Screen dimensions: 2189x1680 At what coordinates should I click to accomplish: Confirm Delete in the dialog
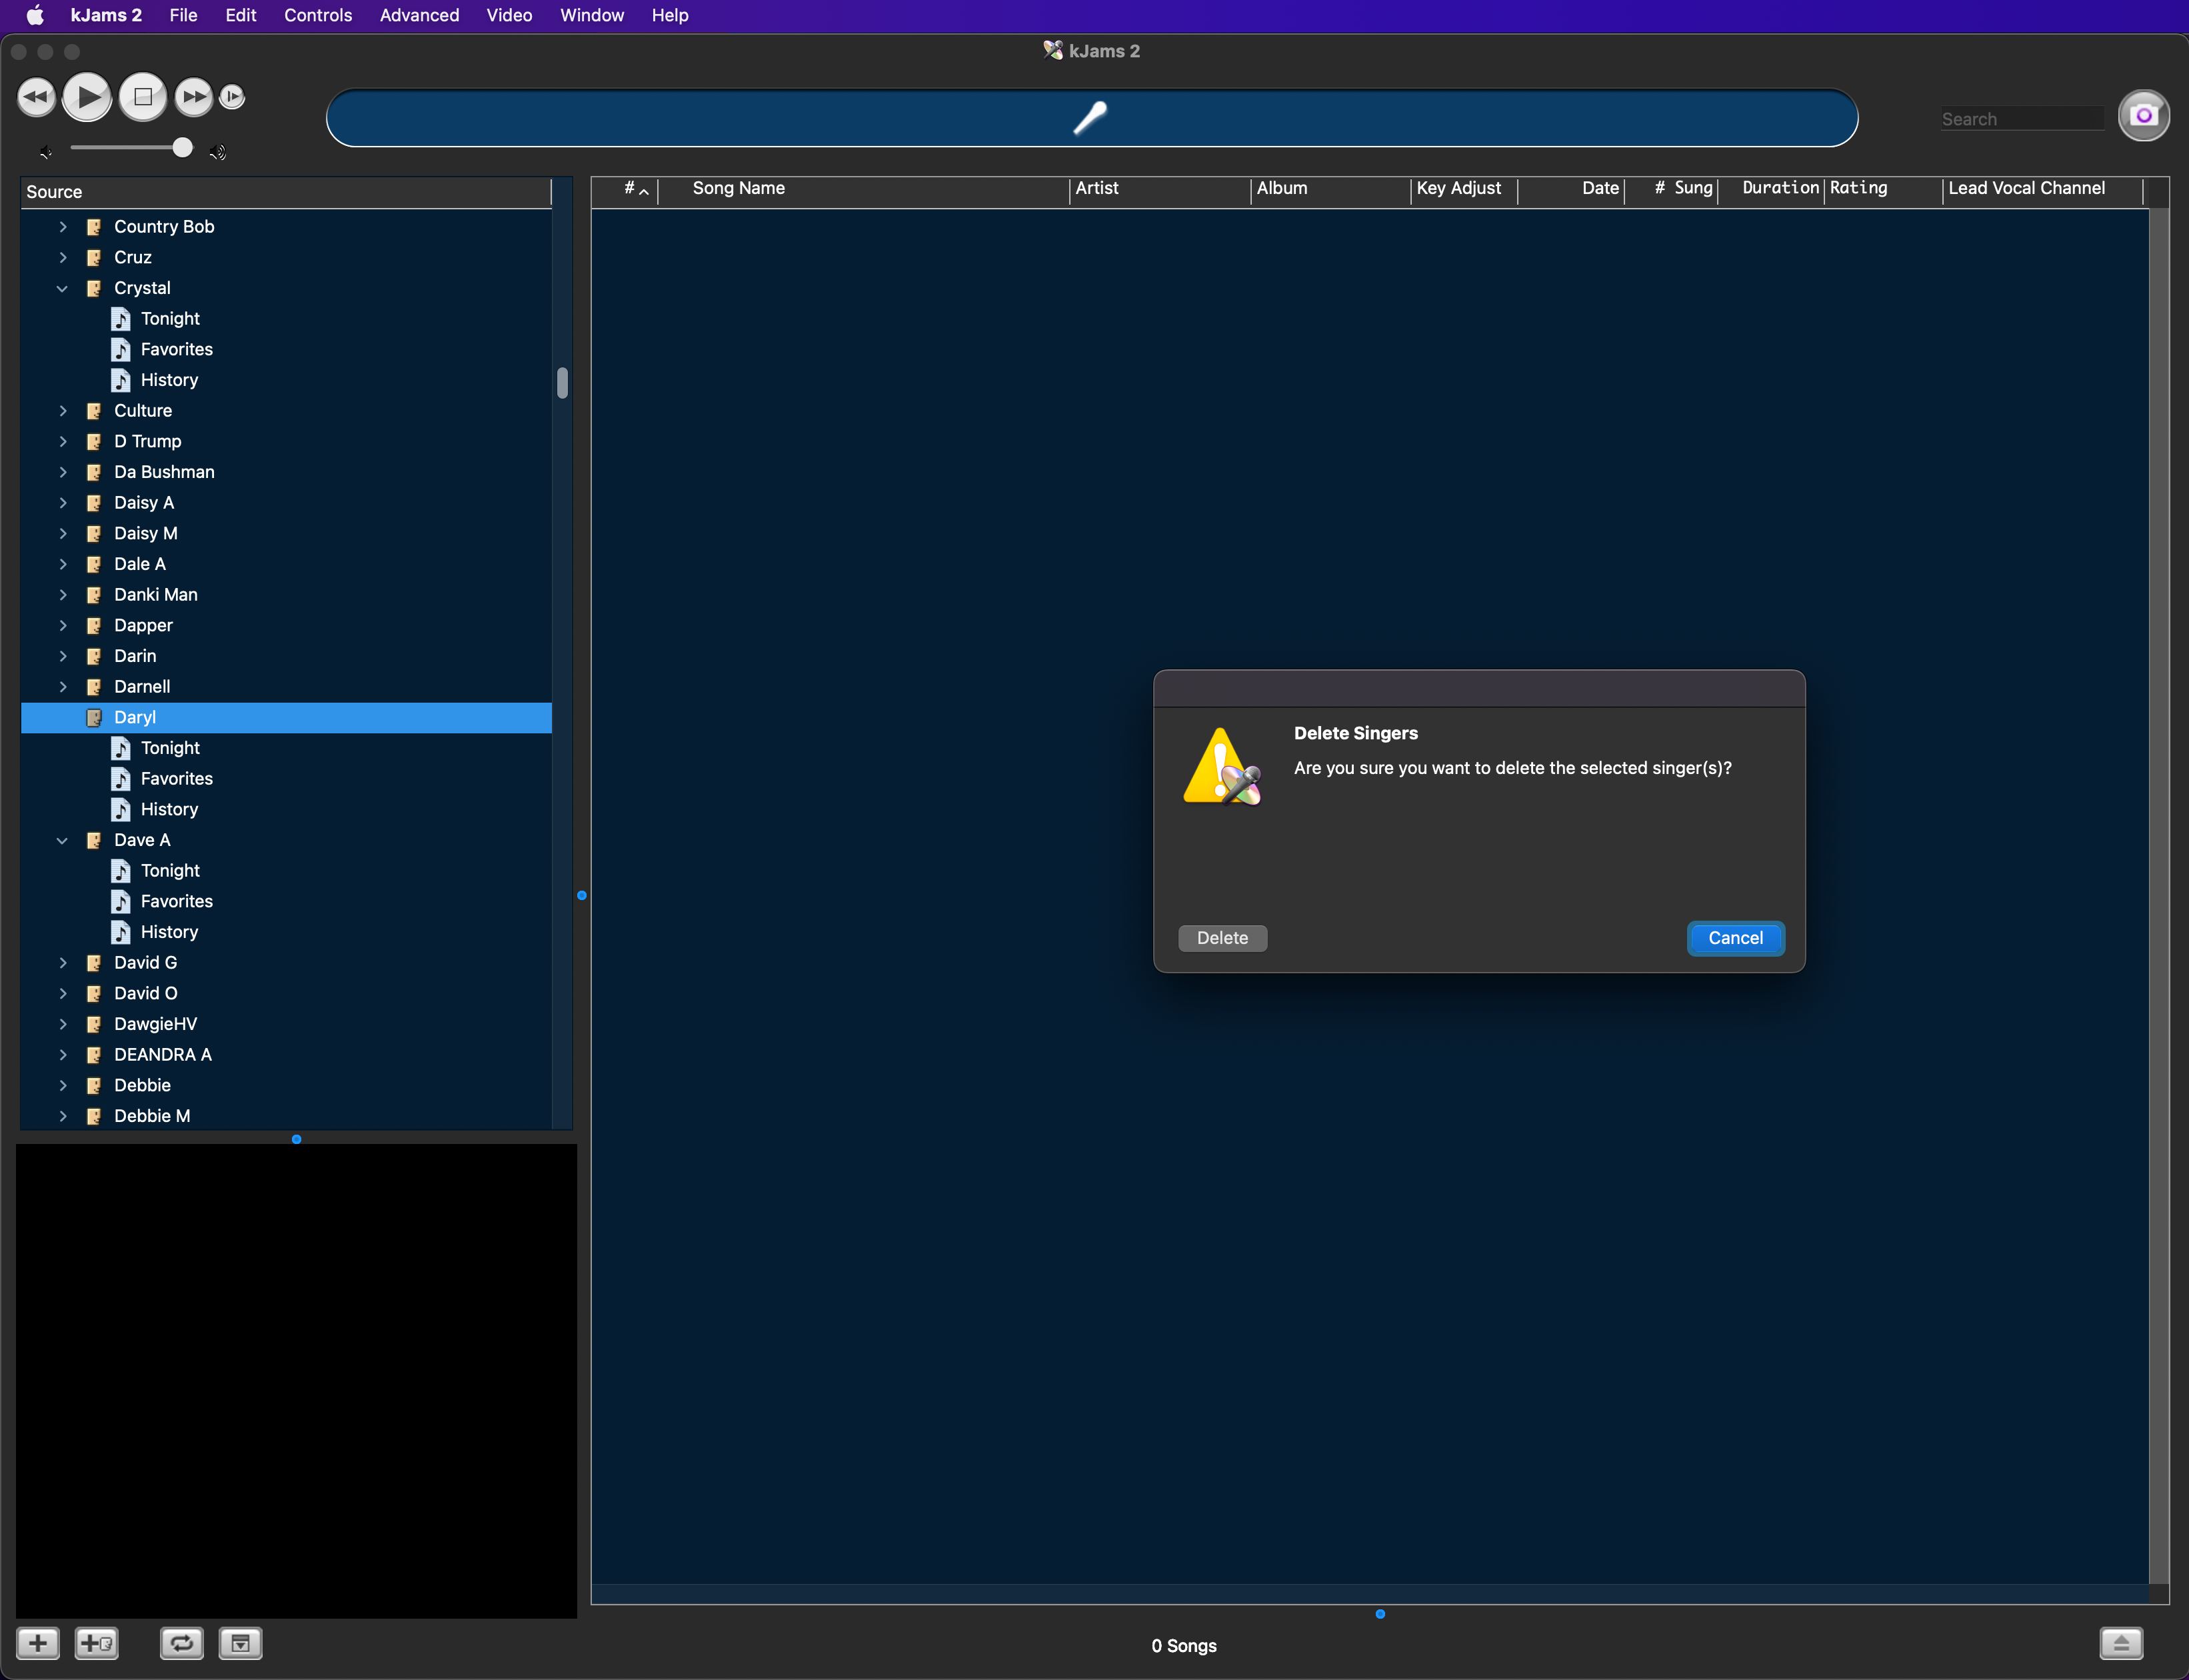coord(1222,938)
